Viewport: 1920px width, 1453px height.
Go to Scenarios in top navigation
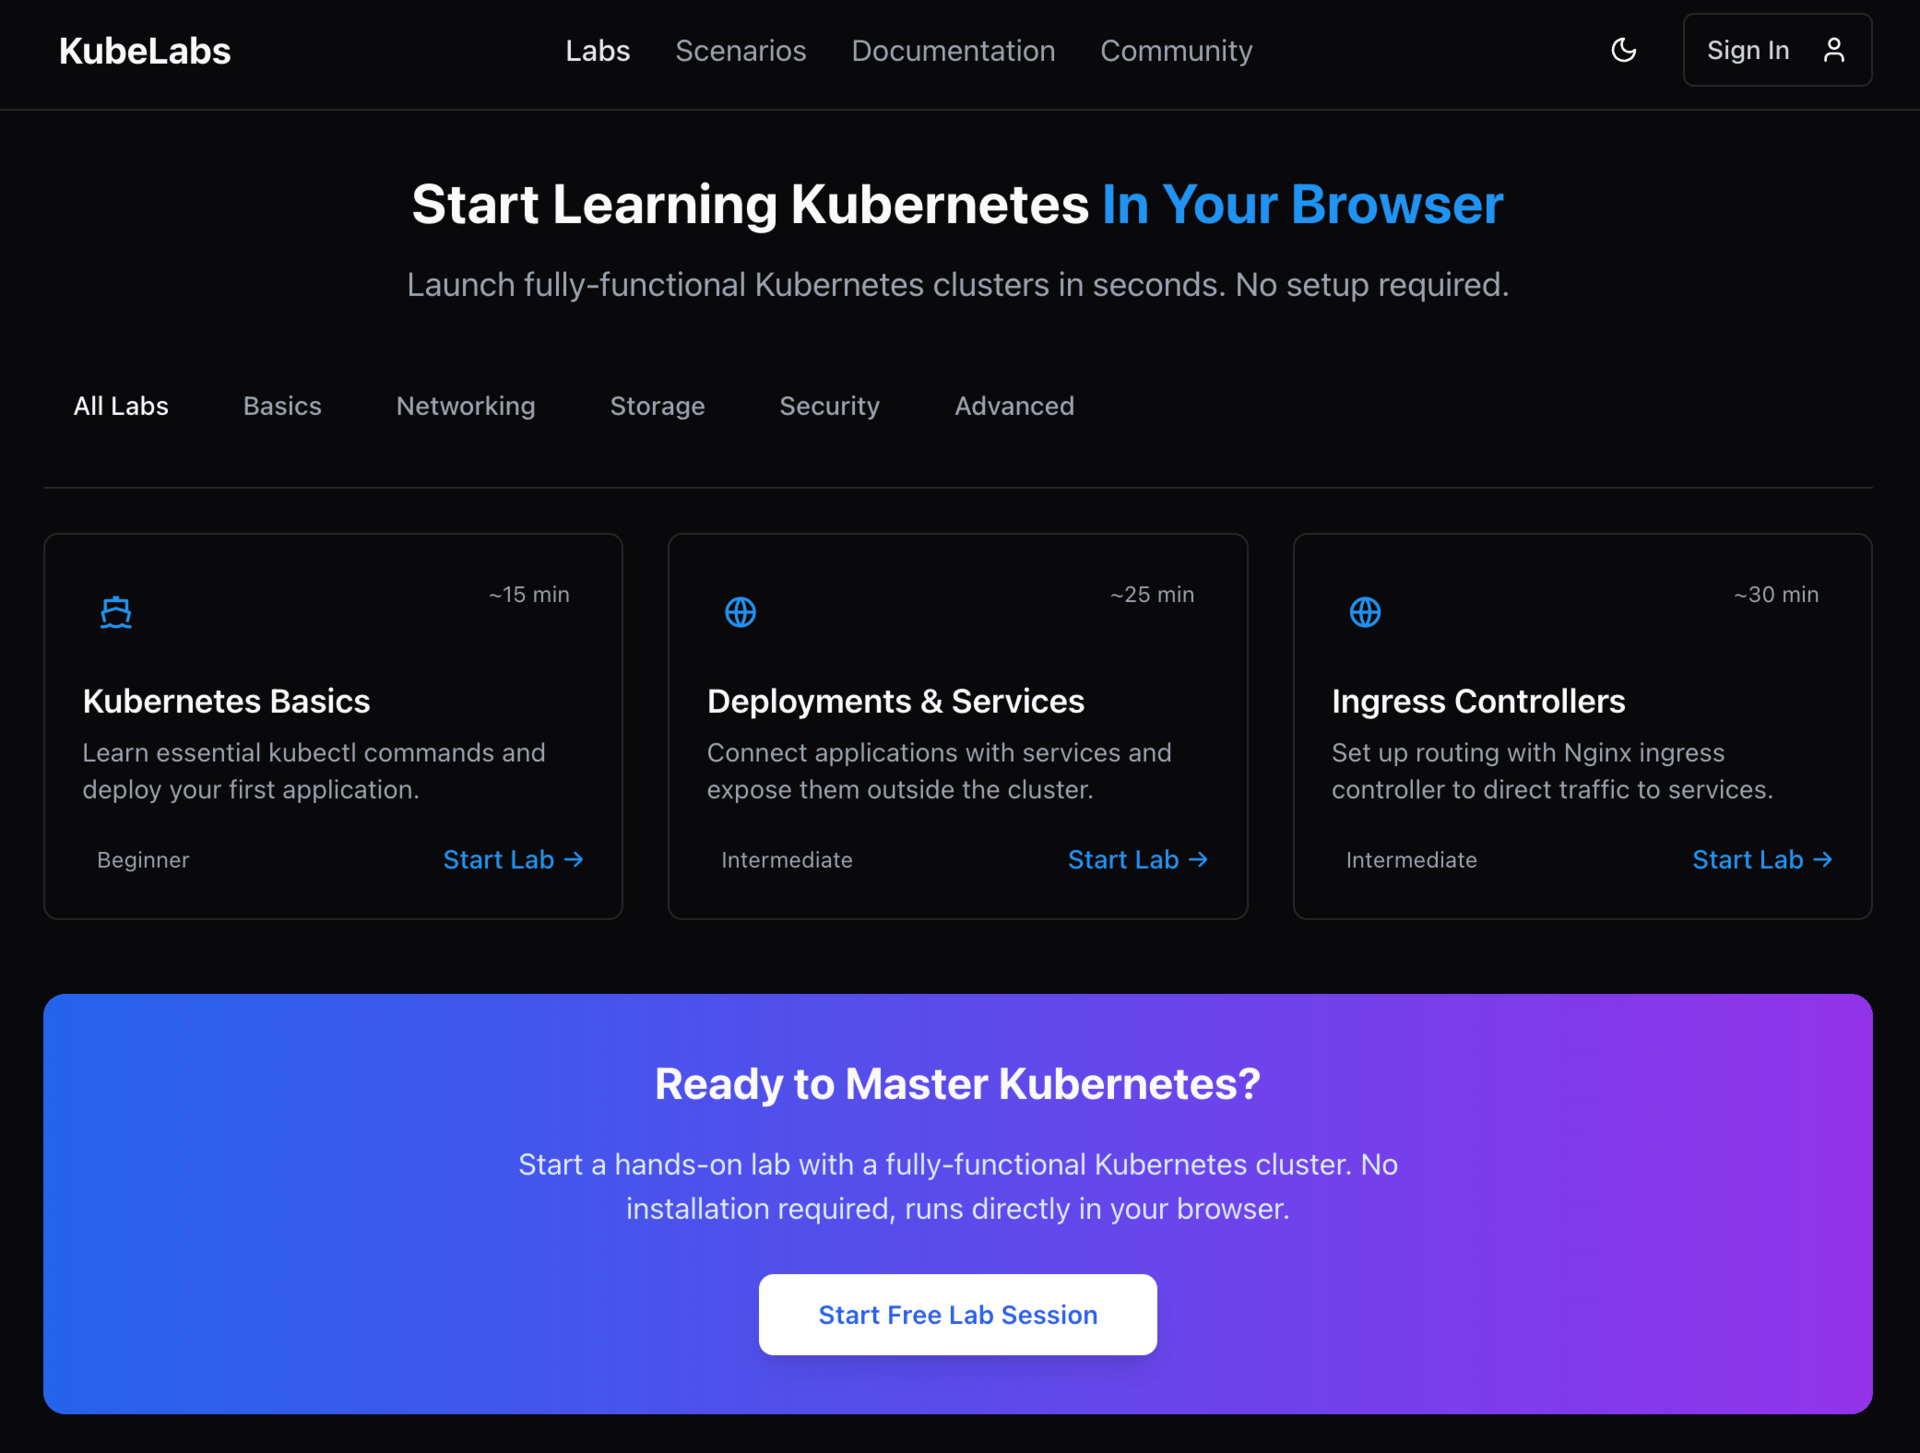pyautogui.click(x=740, y=51)
